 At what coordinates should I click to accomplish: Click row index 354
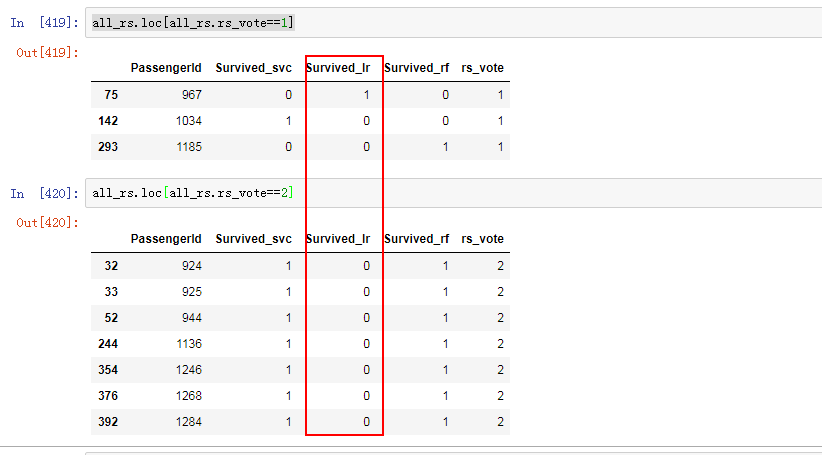(x=108, y=370)
